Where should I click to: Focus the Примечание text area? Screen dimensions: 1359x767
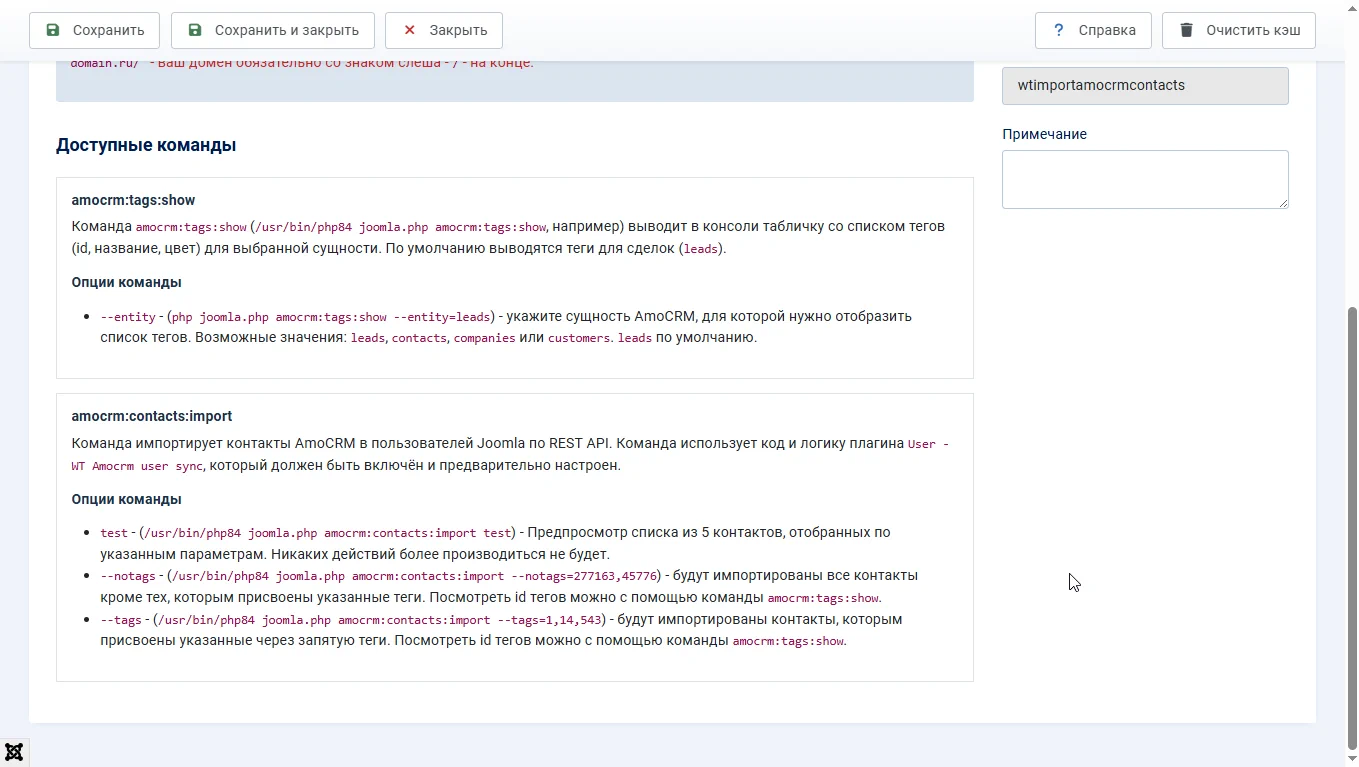(1144, 179)
